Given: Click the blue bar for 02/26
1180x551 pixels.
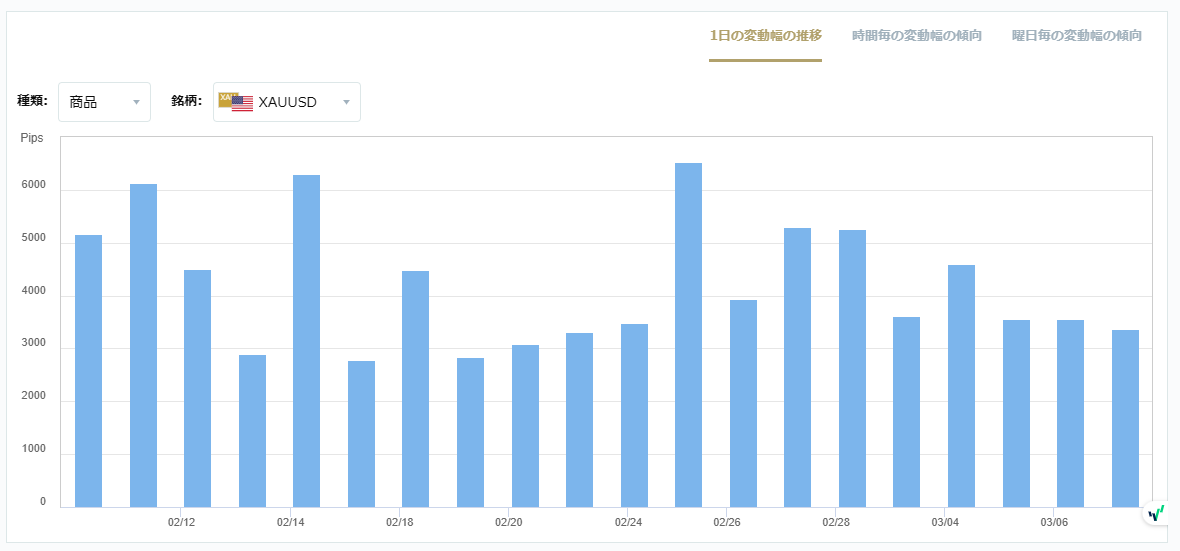Looking at the screenshot, I should 743,403.
